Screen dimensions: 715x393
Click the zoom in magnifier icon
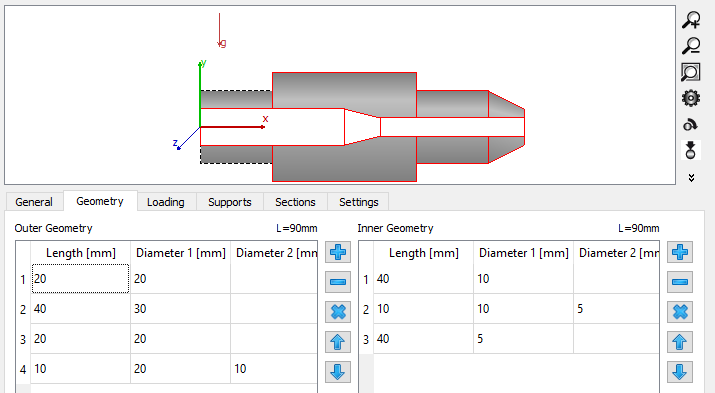[x=691, y=20]
